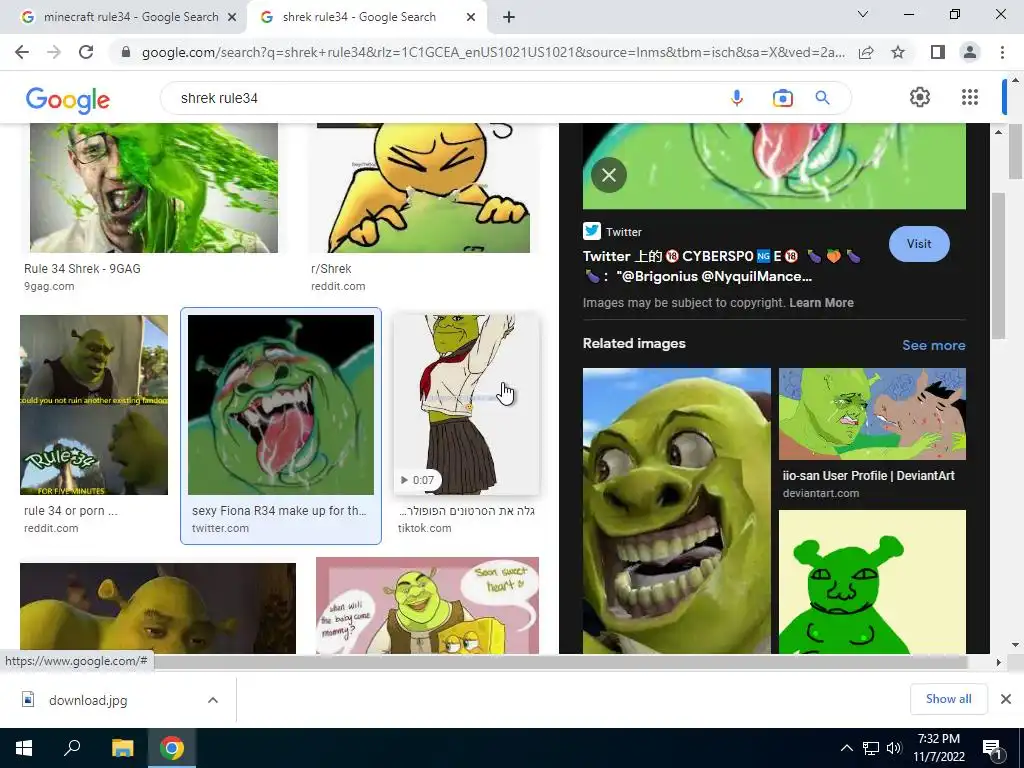Go back using the browser back arrow
This screenshot has width=1024, height=768.
pyautogui.click(x=22, y=52)
